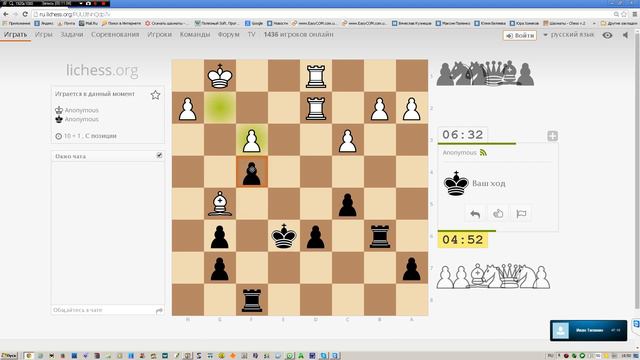
Task: Click the white rook on d1
Action: pos(316,76)
